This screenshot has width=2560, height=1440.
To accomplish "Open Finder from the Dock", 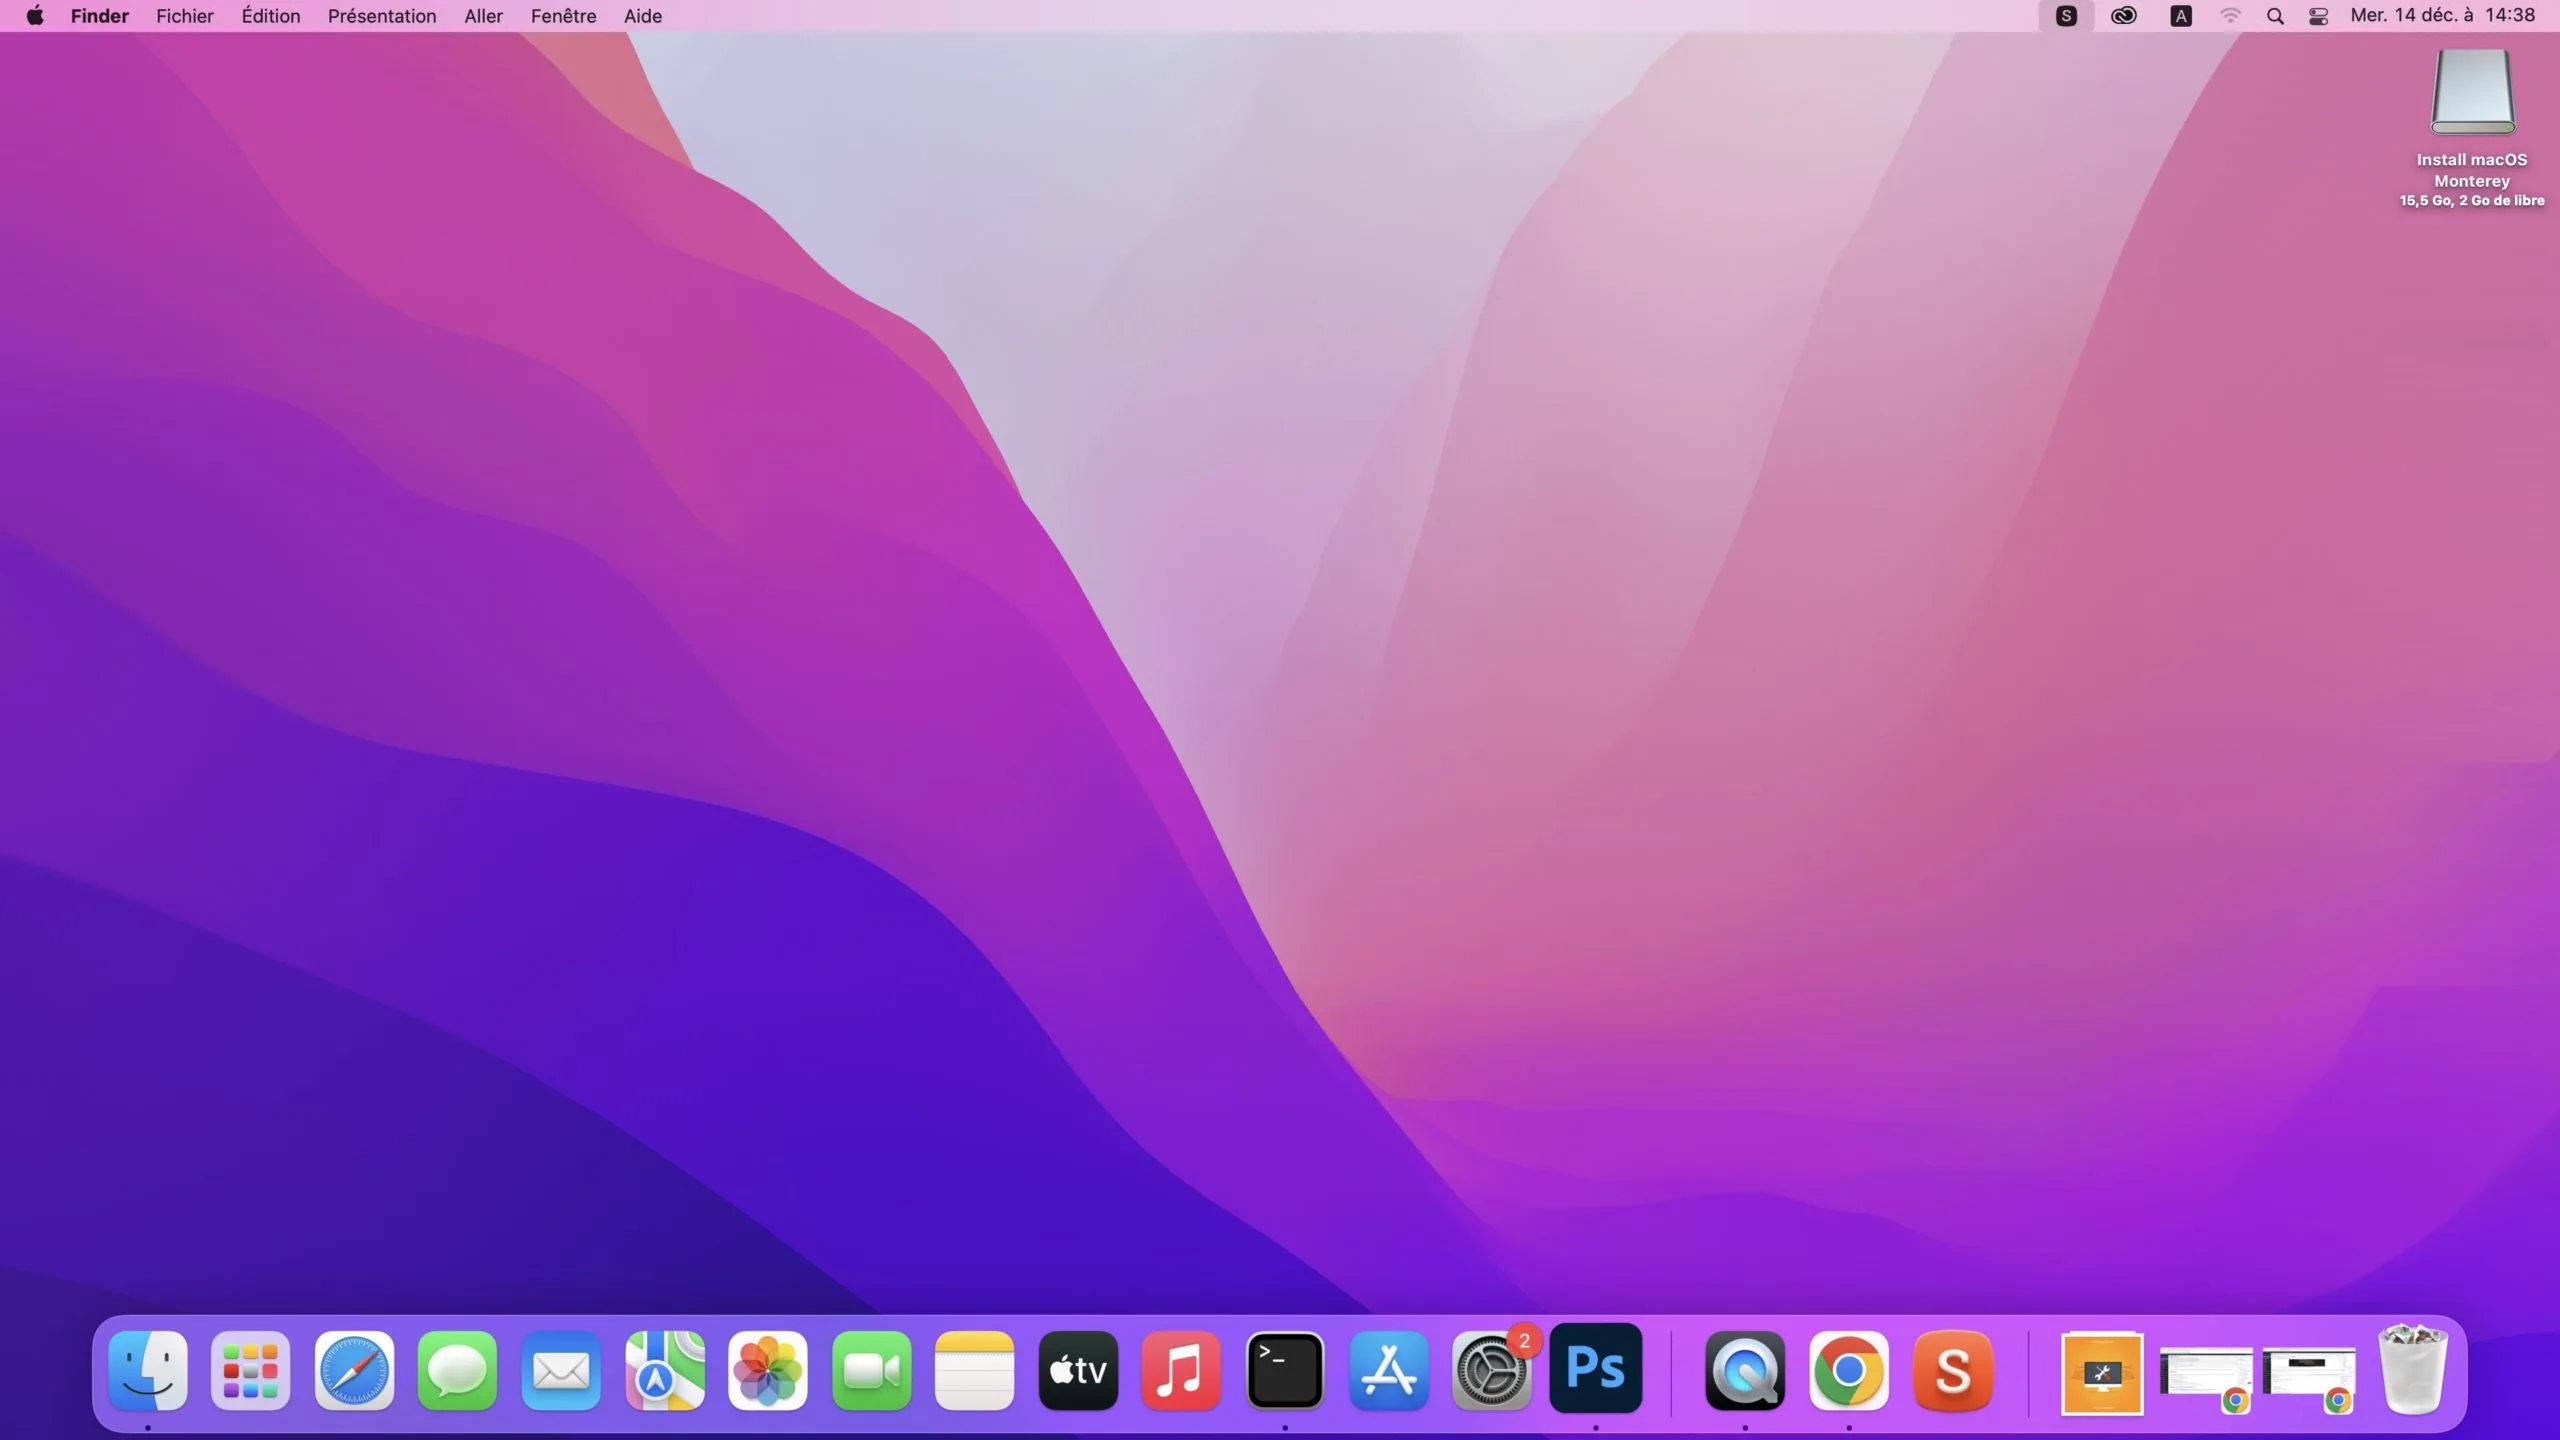I will [x=148, y=1371].
